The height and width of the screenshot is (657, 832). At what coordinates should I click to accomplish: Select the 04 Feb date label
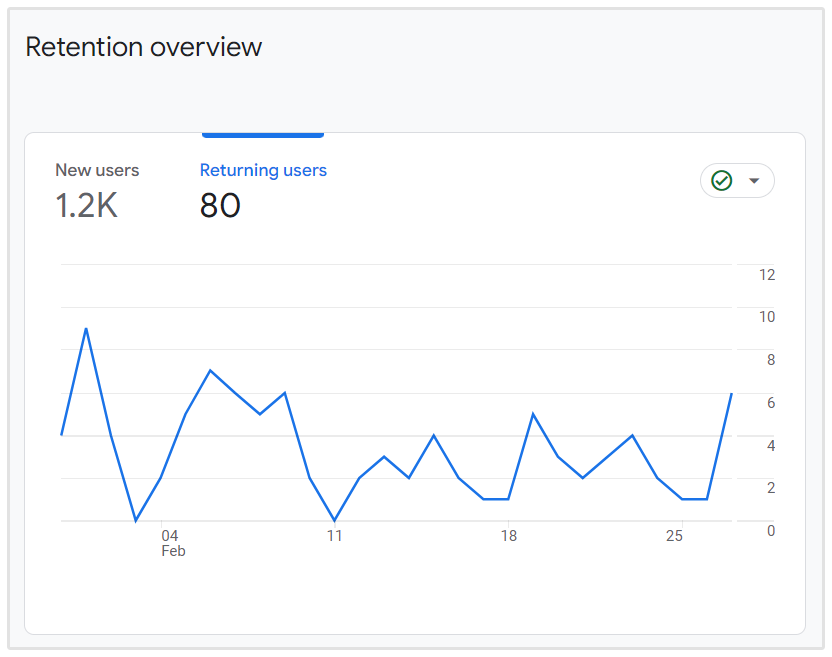click(x=171, y=543)
